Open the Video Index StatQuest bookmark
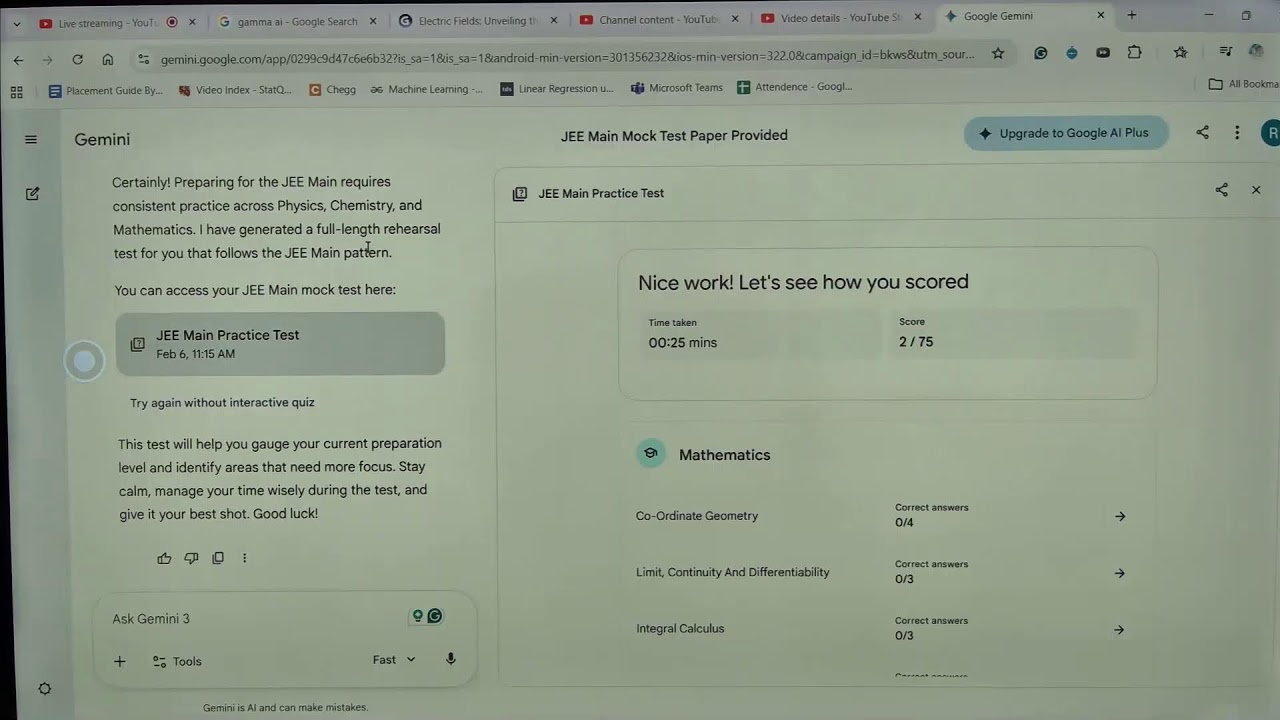Viewport: 1280px width, 720px height. click(235, 90)
